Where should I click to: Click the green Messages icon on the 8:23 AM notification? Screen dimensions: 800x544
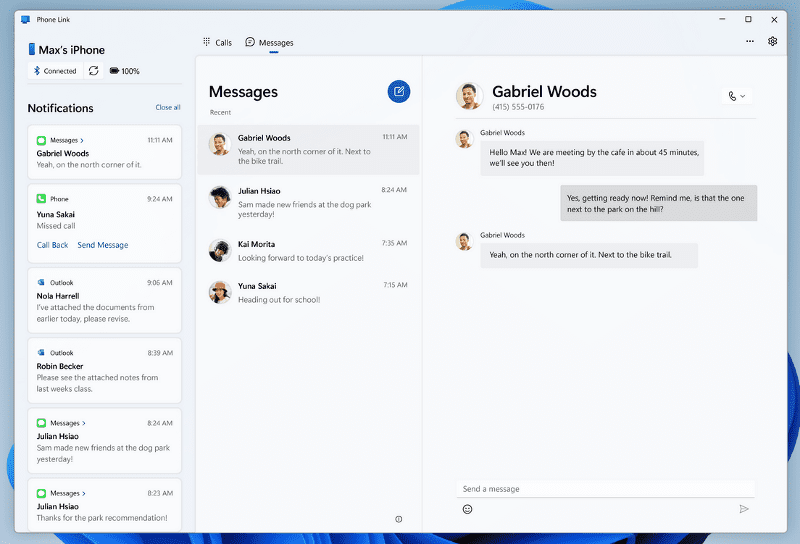pyautogui.click(x=41, y=493)
